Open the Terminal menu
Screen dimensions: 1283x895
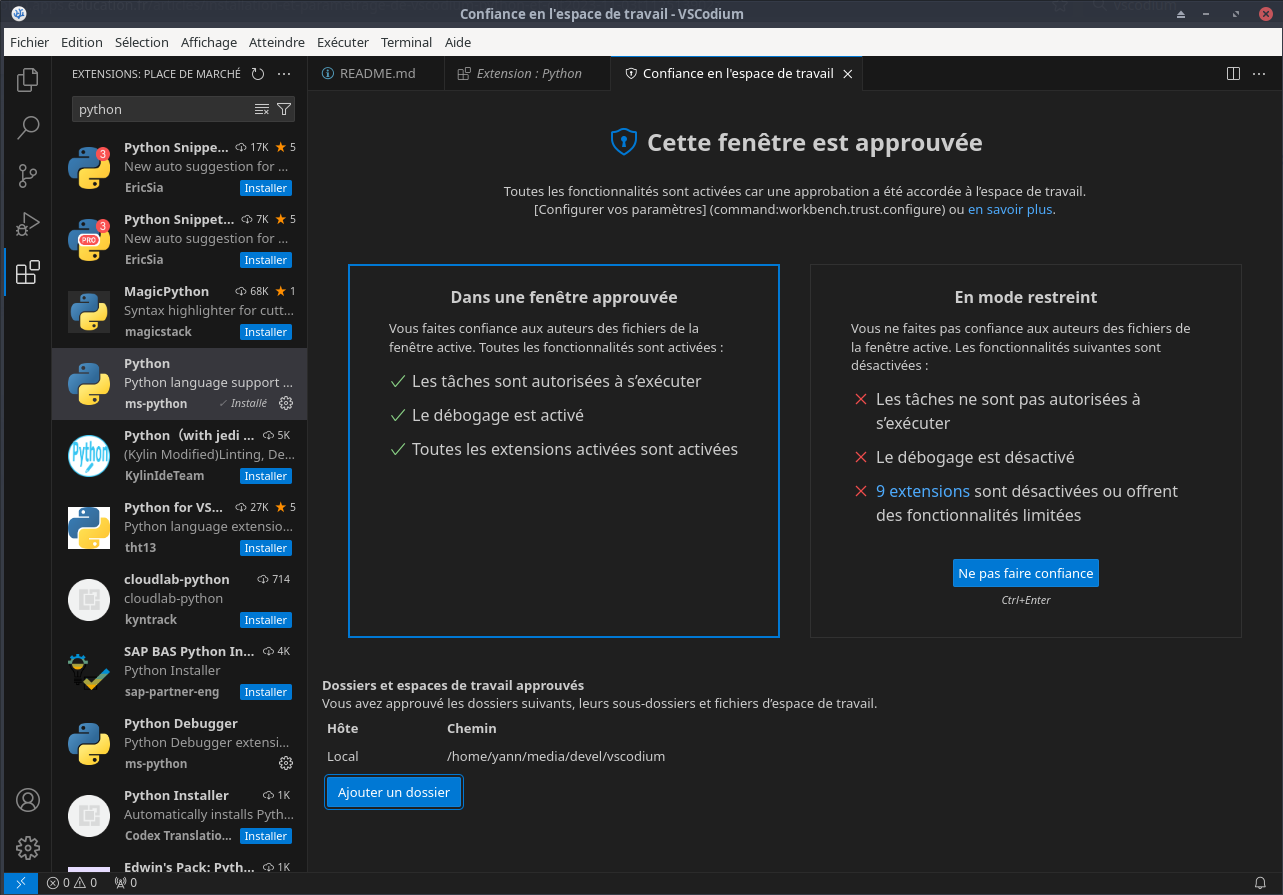406,42
